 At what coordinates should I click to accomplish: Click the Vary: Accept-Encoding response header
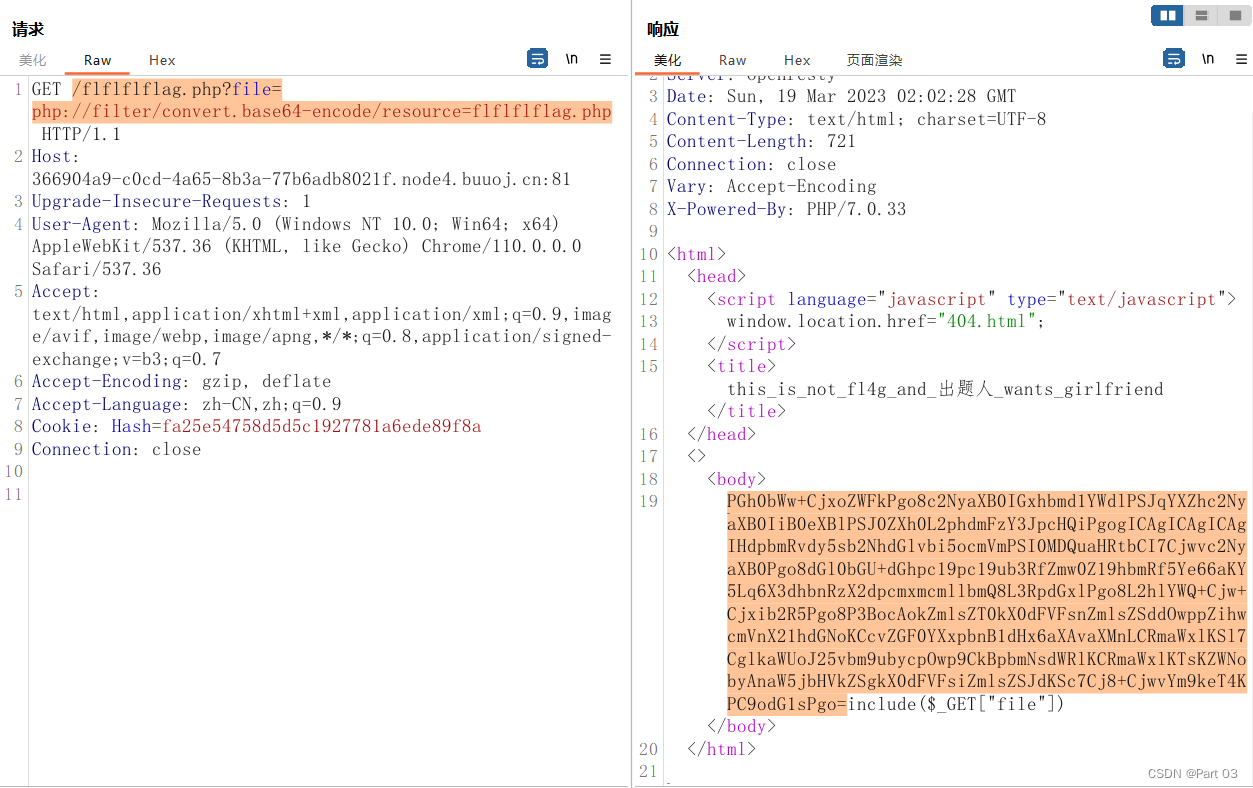771,186
